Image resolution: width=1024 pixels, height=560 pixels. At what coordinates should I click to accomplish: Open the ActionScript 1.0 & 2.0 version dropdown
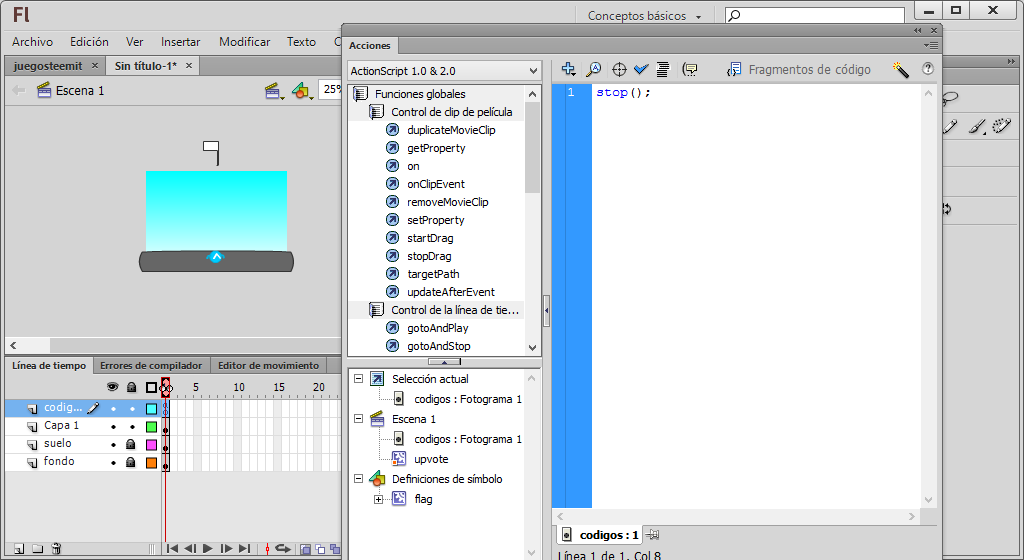(444, 70)
